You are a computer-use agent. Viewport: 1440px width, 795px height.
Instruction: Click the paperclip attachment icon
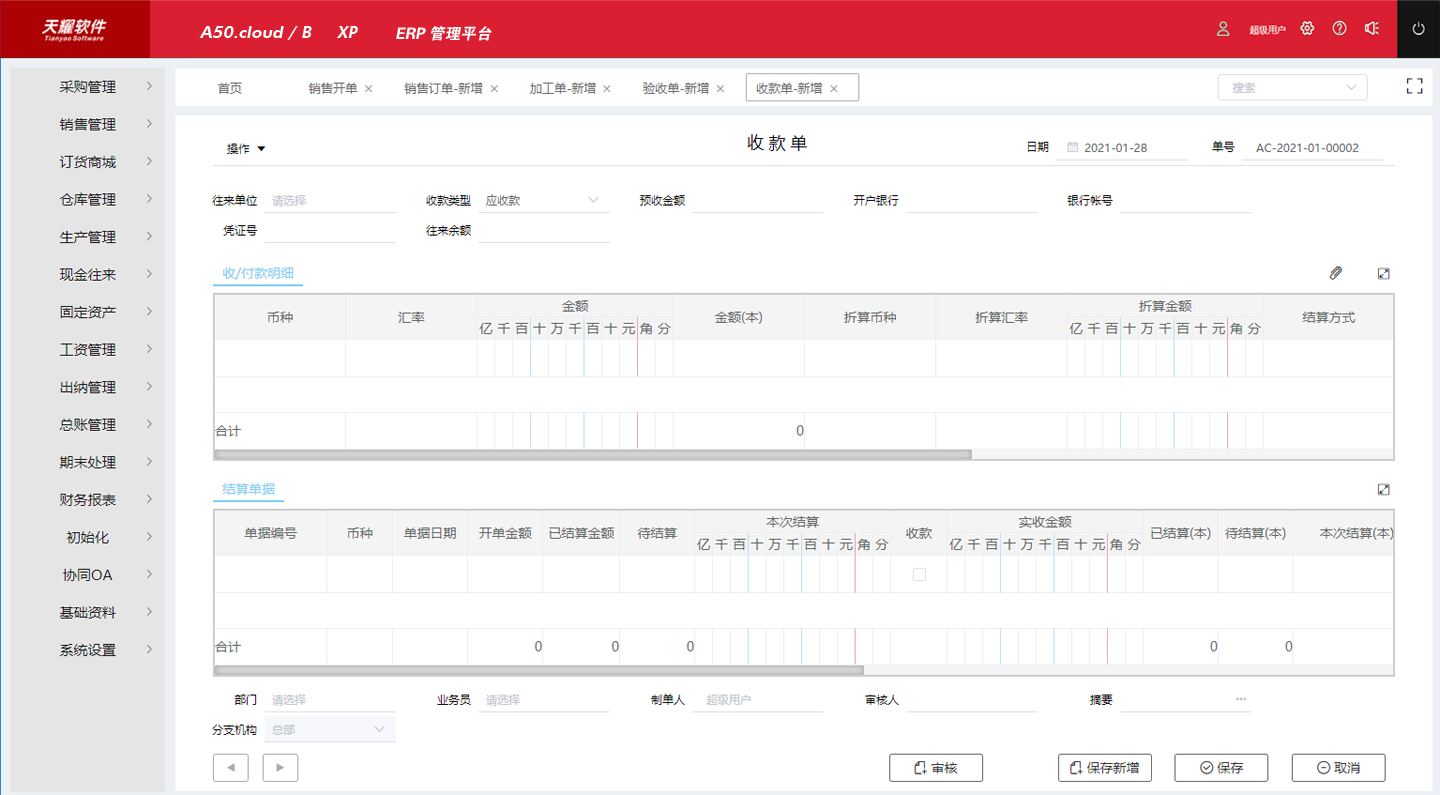1335,273
